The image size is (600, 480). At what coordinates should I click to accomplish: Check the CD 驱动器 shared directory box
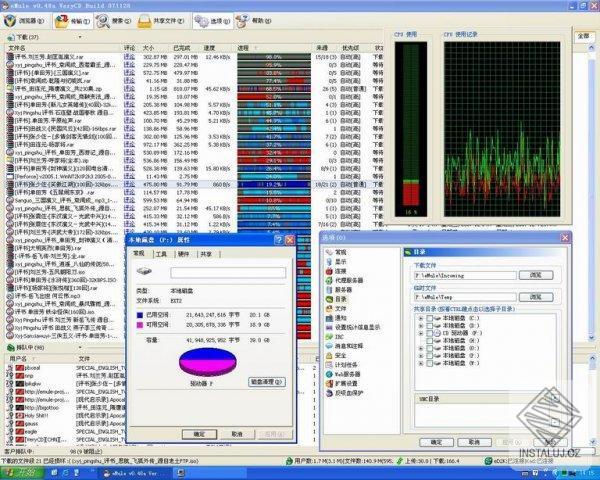coord(430,333)
